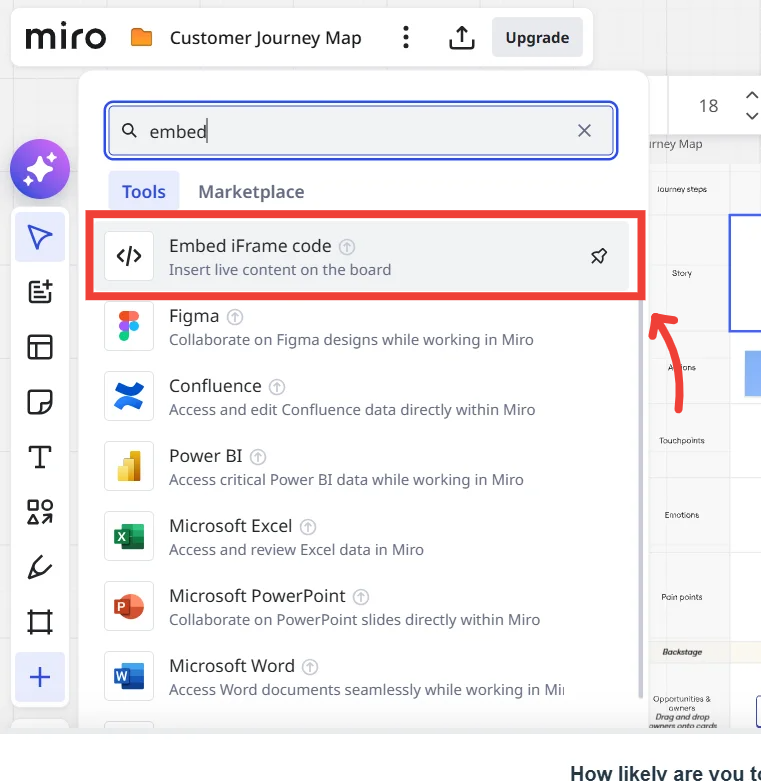Open the Microsoft PowerPoint integration
The height and width of the screenshot is (781, 761).
click(x=361, y=606)
